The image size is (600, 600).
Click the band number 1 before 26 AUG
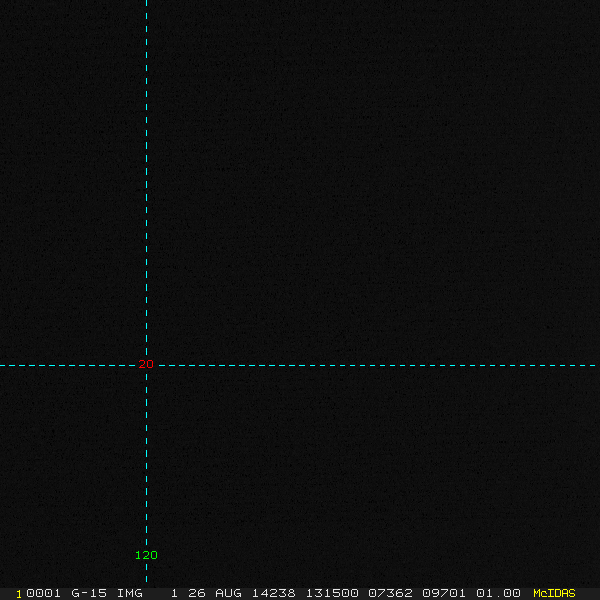click(174, 593)
